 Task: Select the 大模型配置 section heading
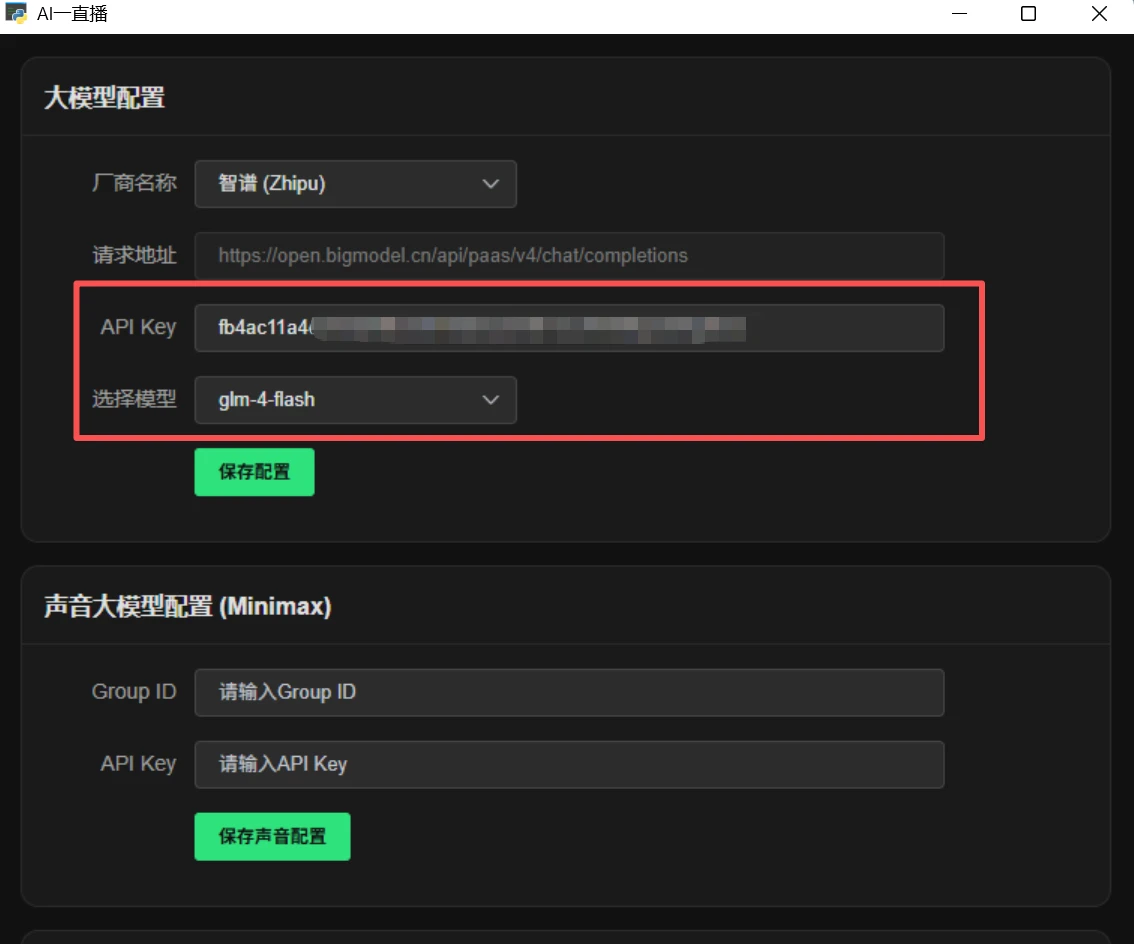coord(104,98)
